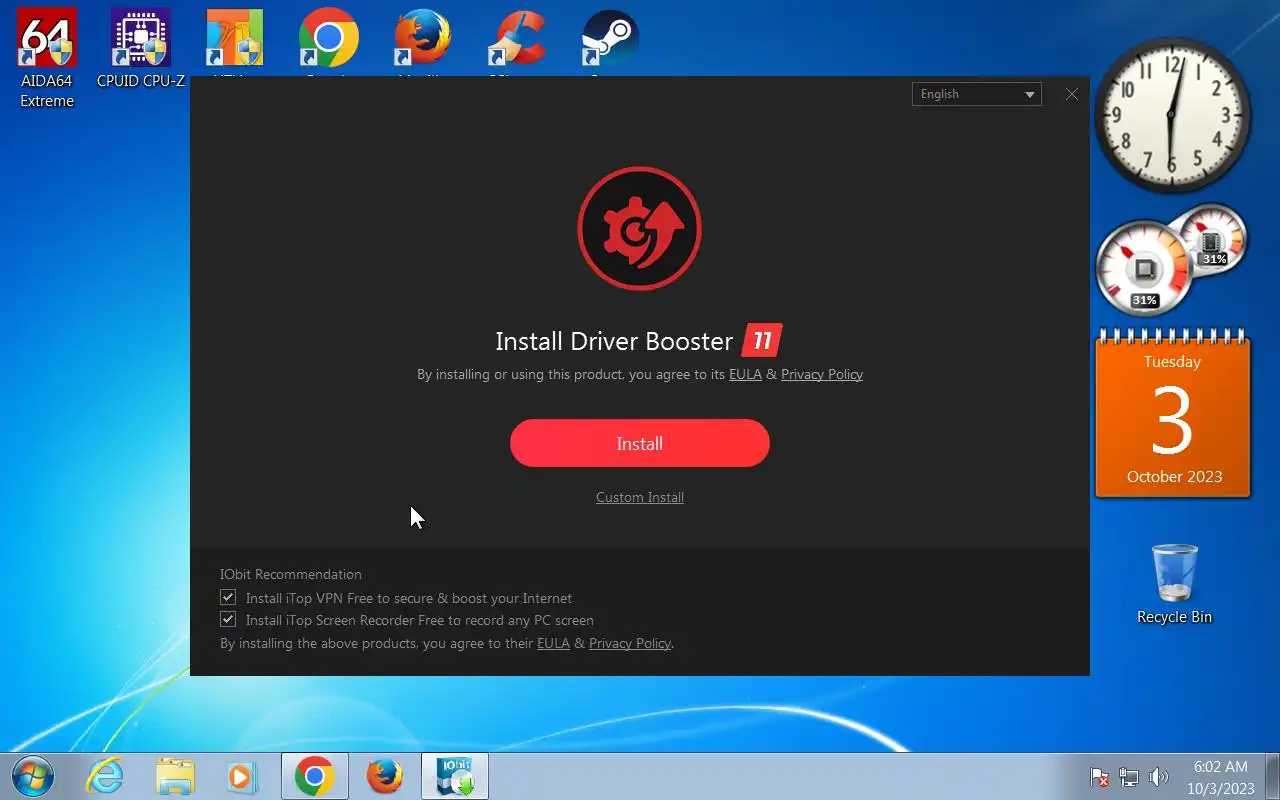The image size is (1280, 800).
Task: Click the Driver Booster logo icon
Action: (x=640, y=229)
